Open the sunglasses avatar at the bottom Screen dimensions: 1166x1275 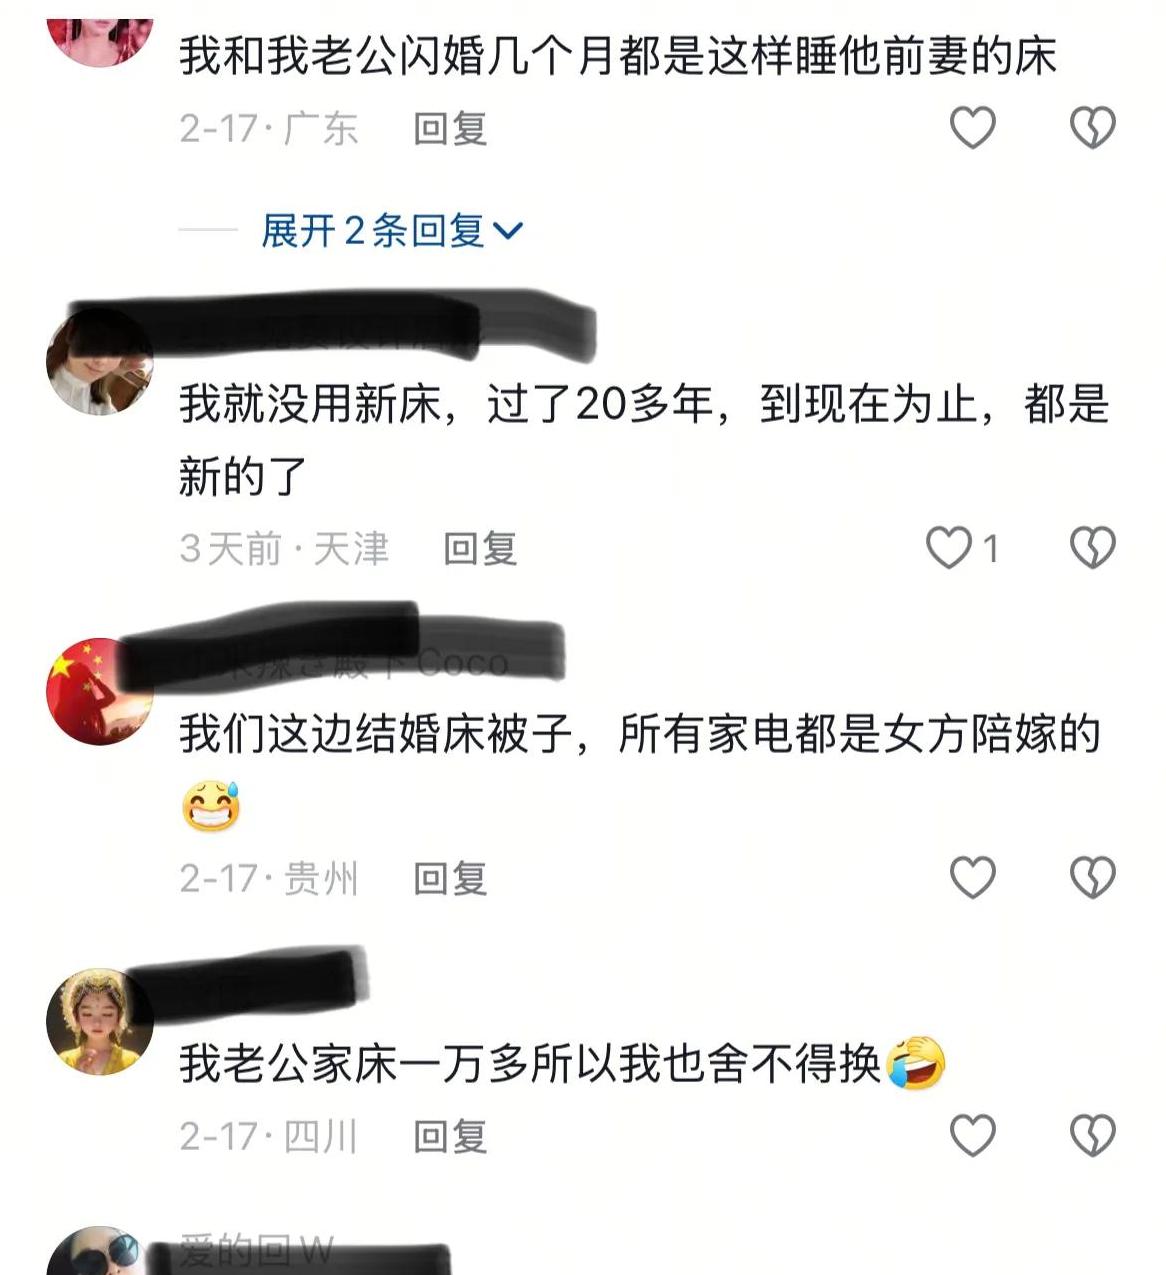point(99,1252)
